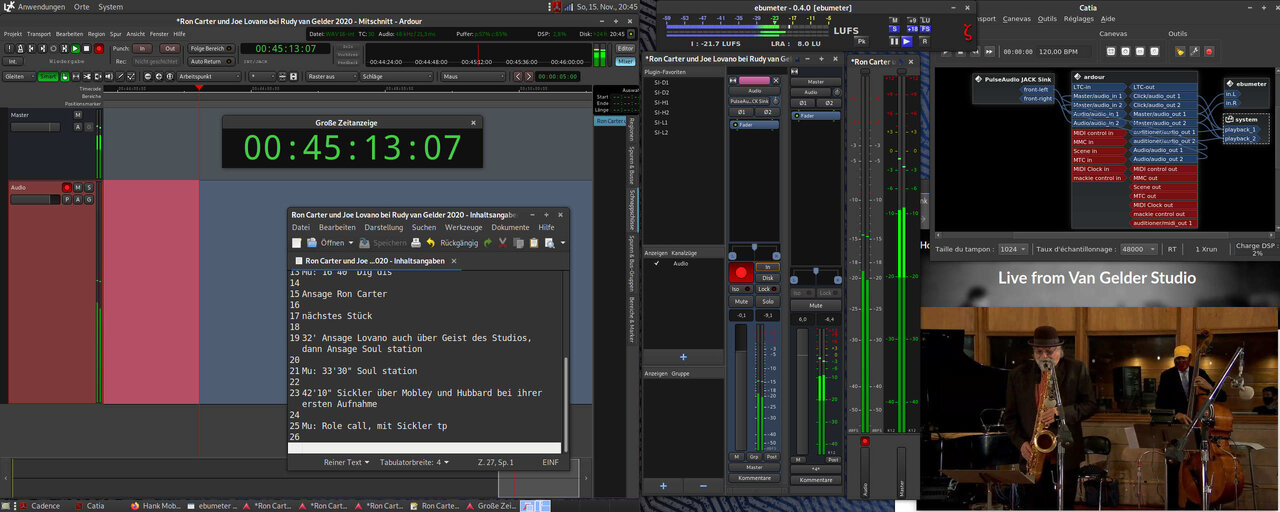Enable Punch Out in Ardour
1280x512 pixels.
170,48
